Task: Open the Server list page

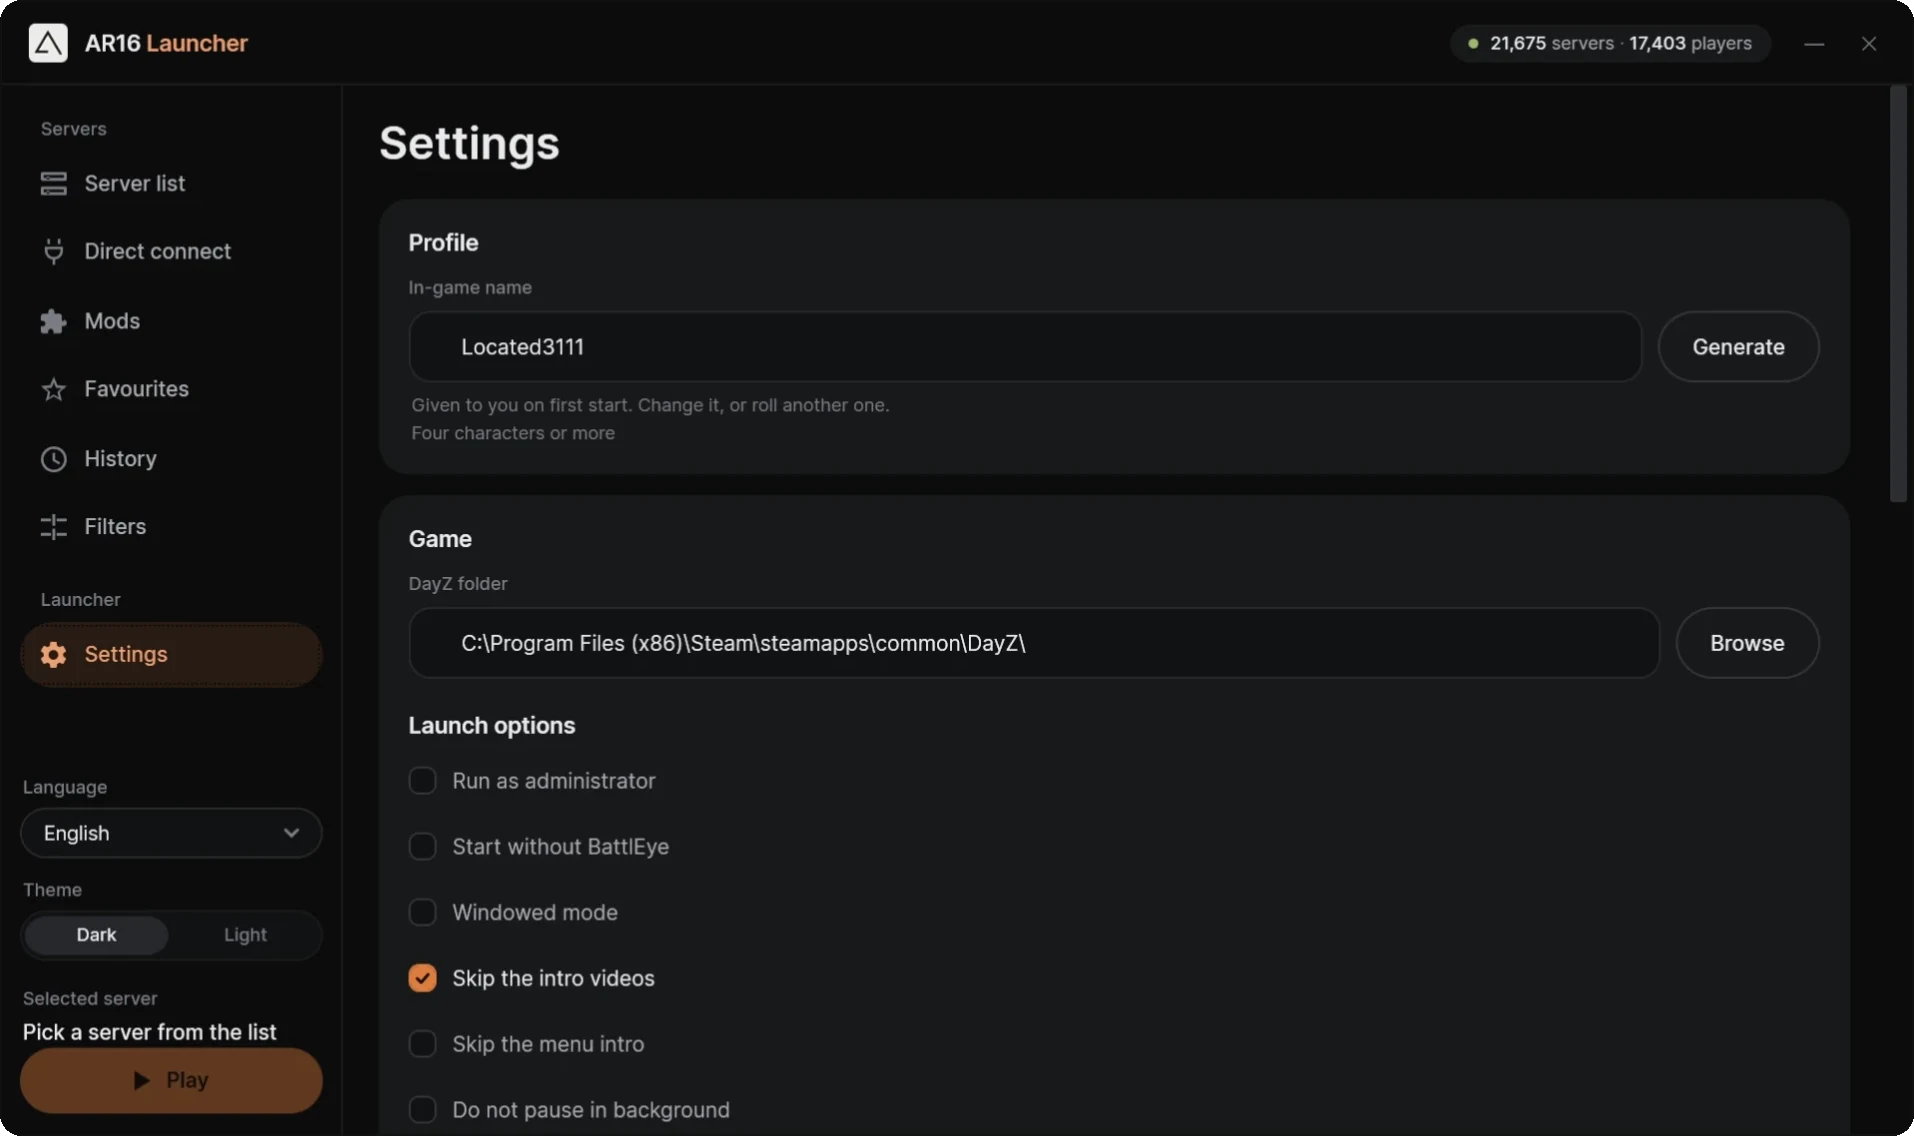Action: [171, 183]
